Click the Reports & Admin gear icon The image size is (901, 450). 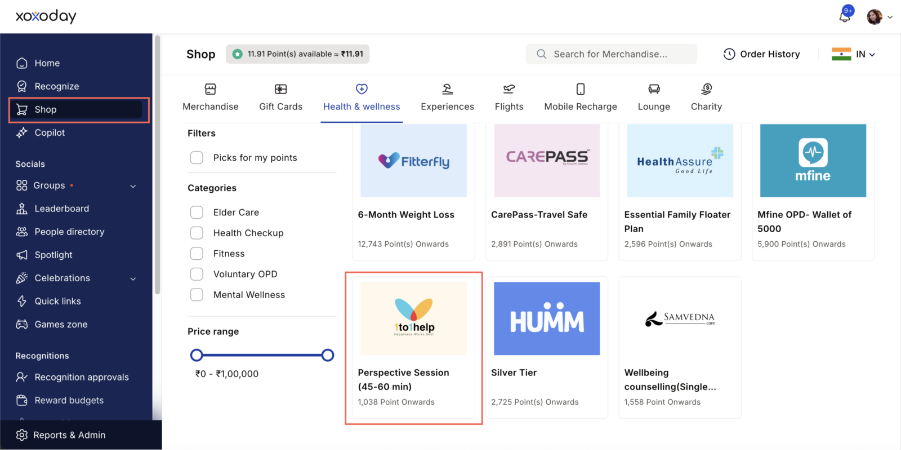click(x=21, y=435)
